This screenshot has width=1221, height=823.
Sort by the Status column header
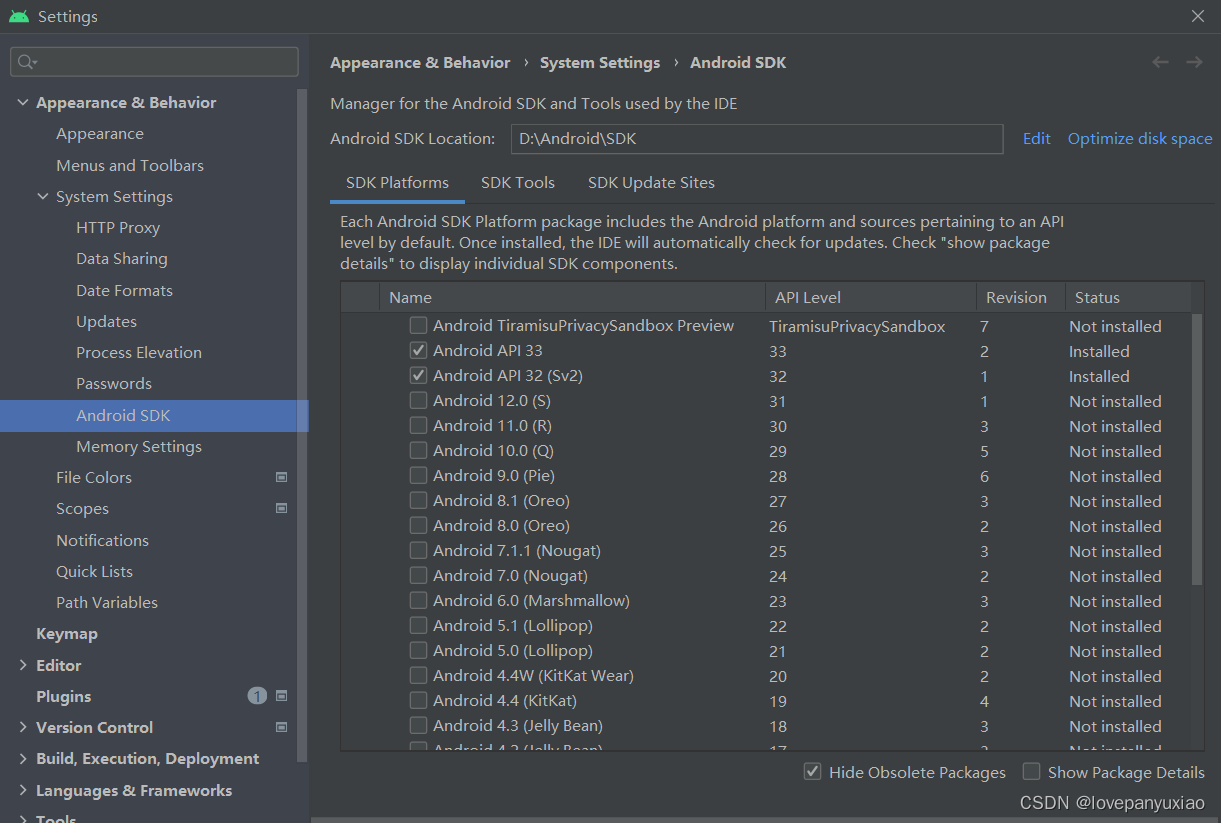click(x=1128, y=297)
